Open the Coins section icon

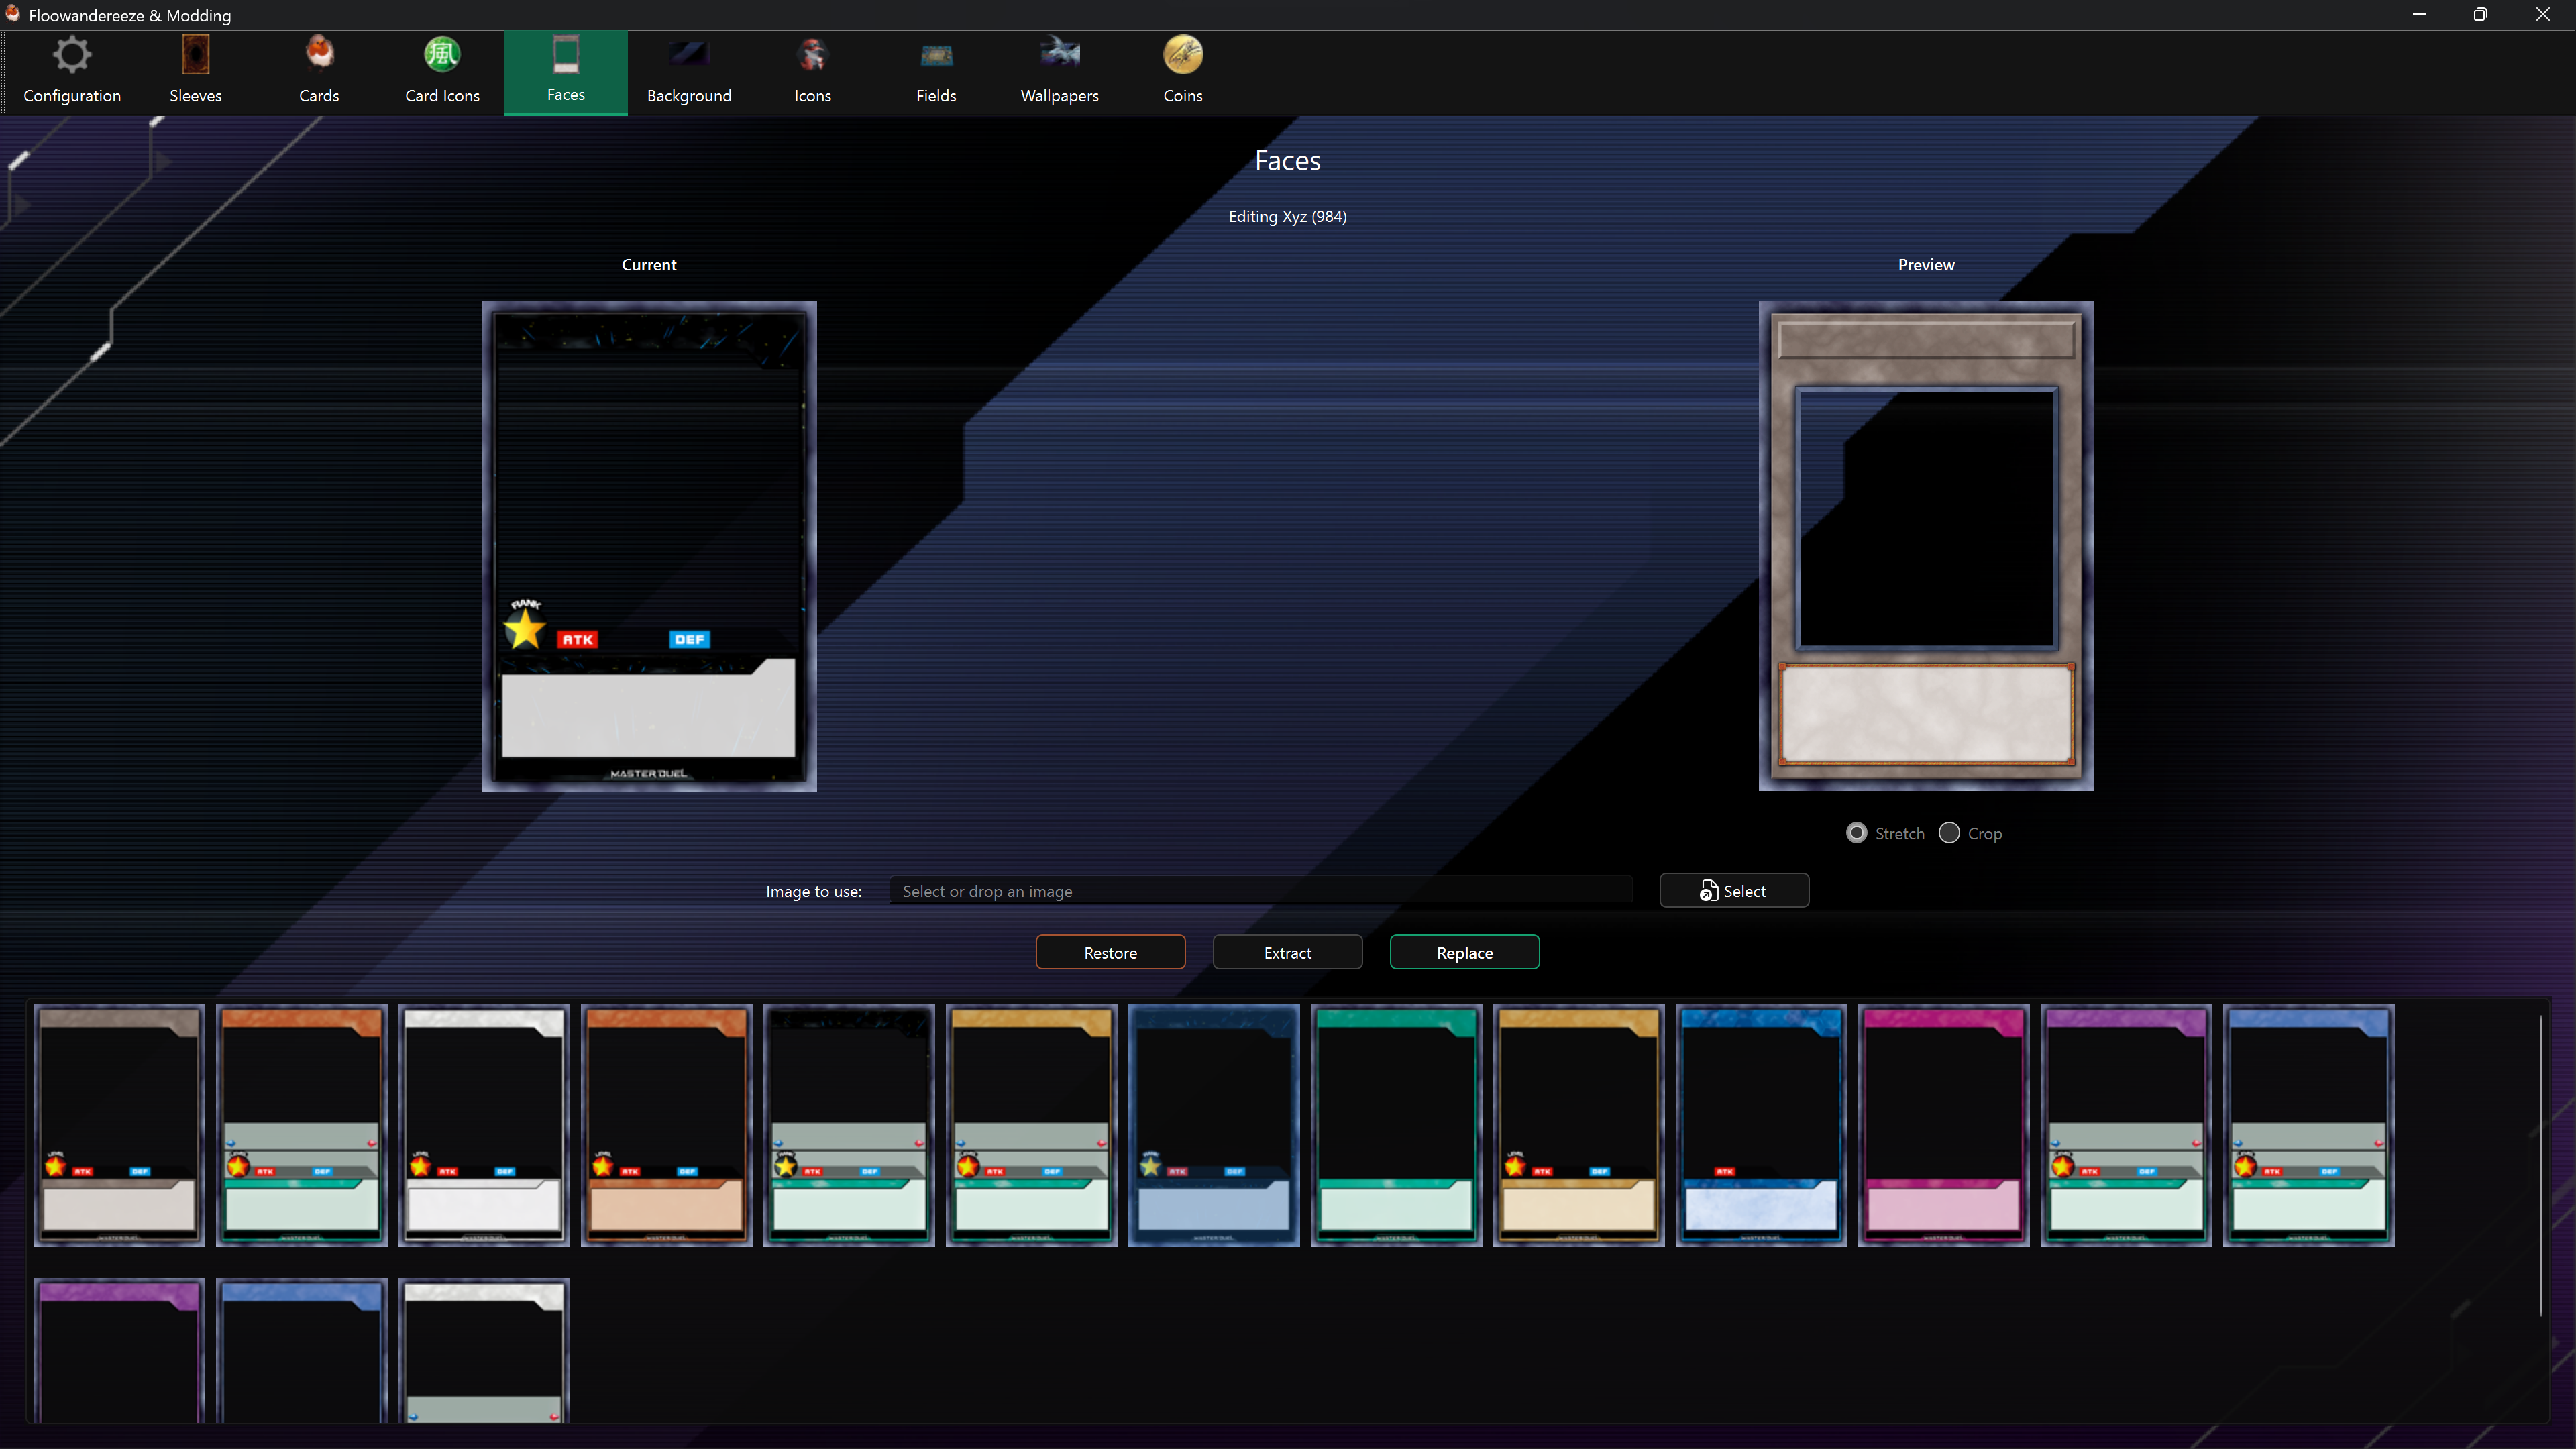click(x=1183, y=55)
